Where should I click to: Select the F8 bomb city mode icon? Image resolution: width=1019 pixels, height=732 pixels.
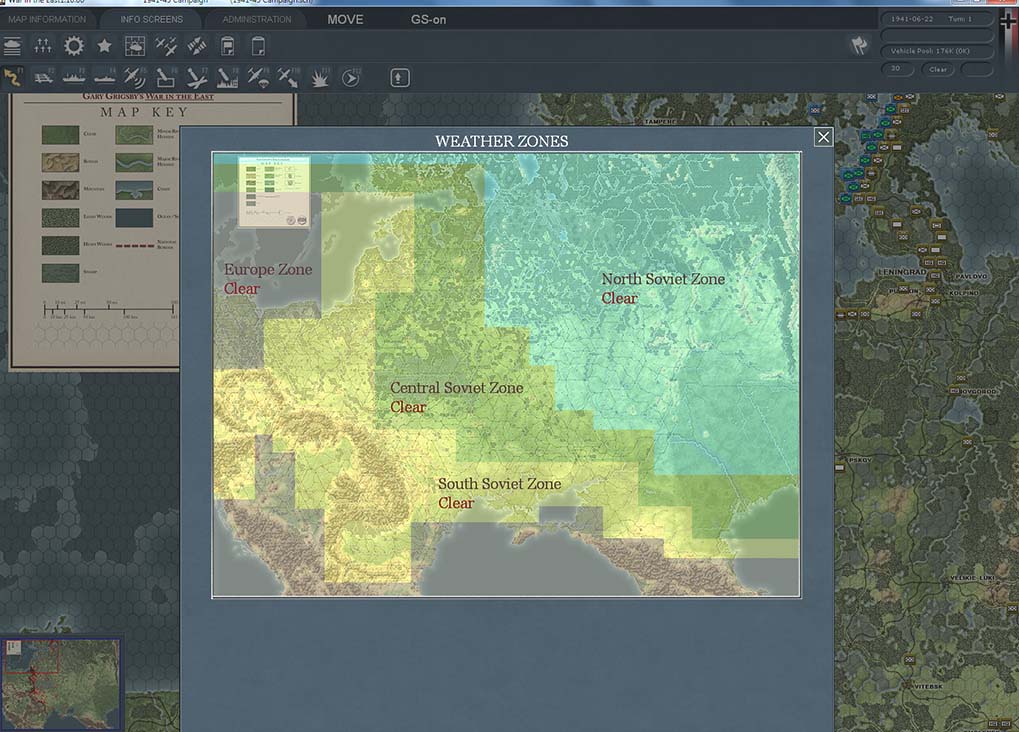click(x=227, y=77)
